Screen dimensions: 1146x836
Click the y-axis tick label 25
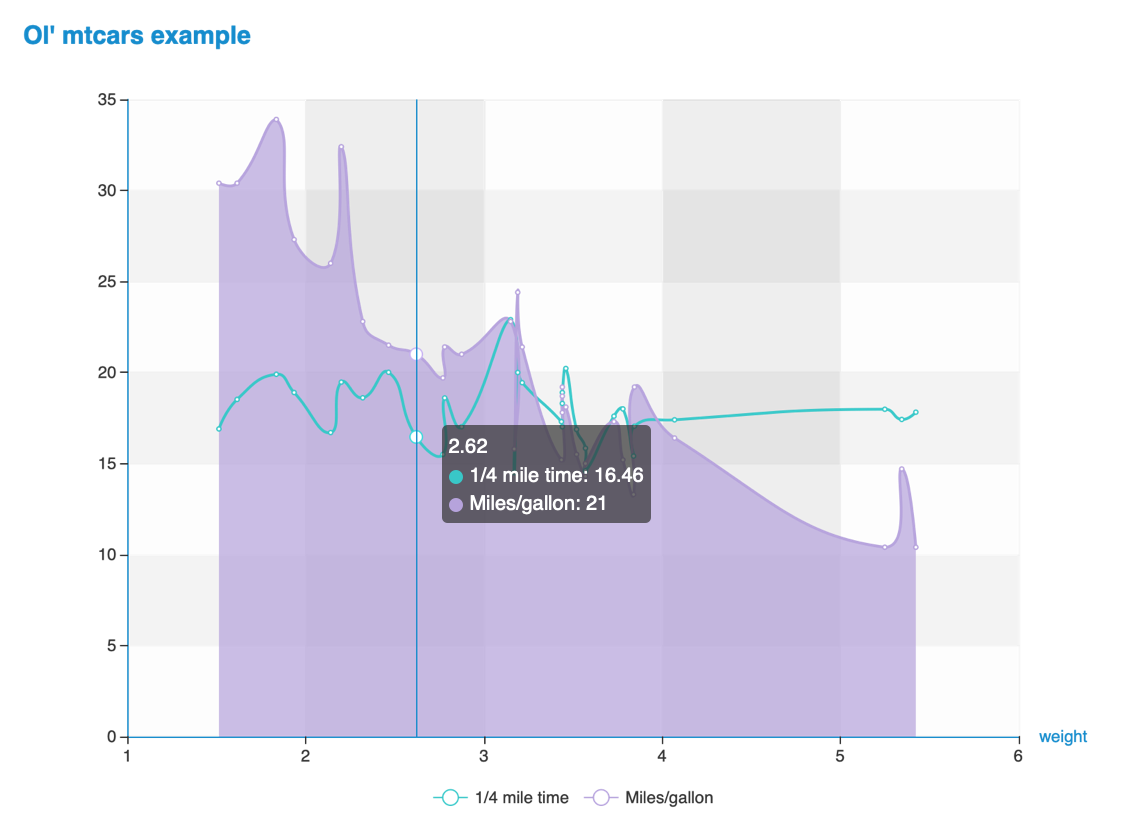coord(107,282)
